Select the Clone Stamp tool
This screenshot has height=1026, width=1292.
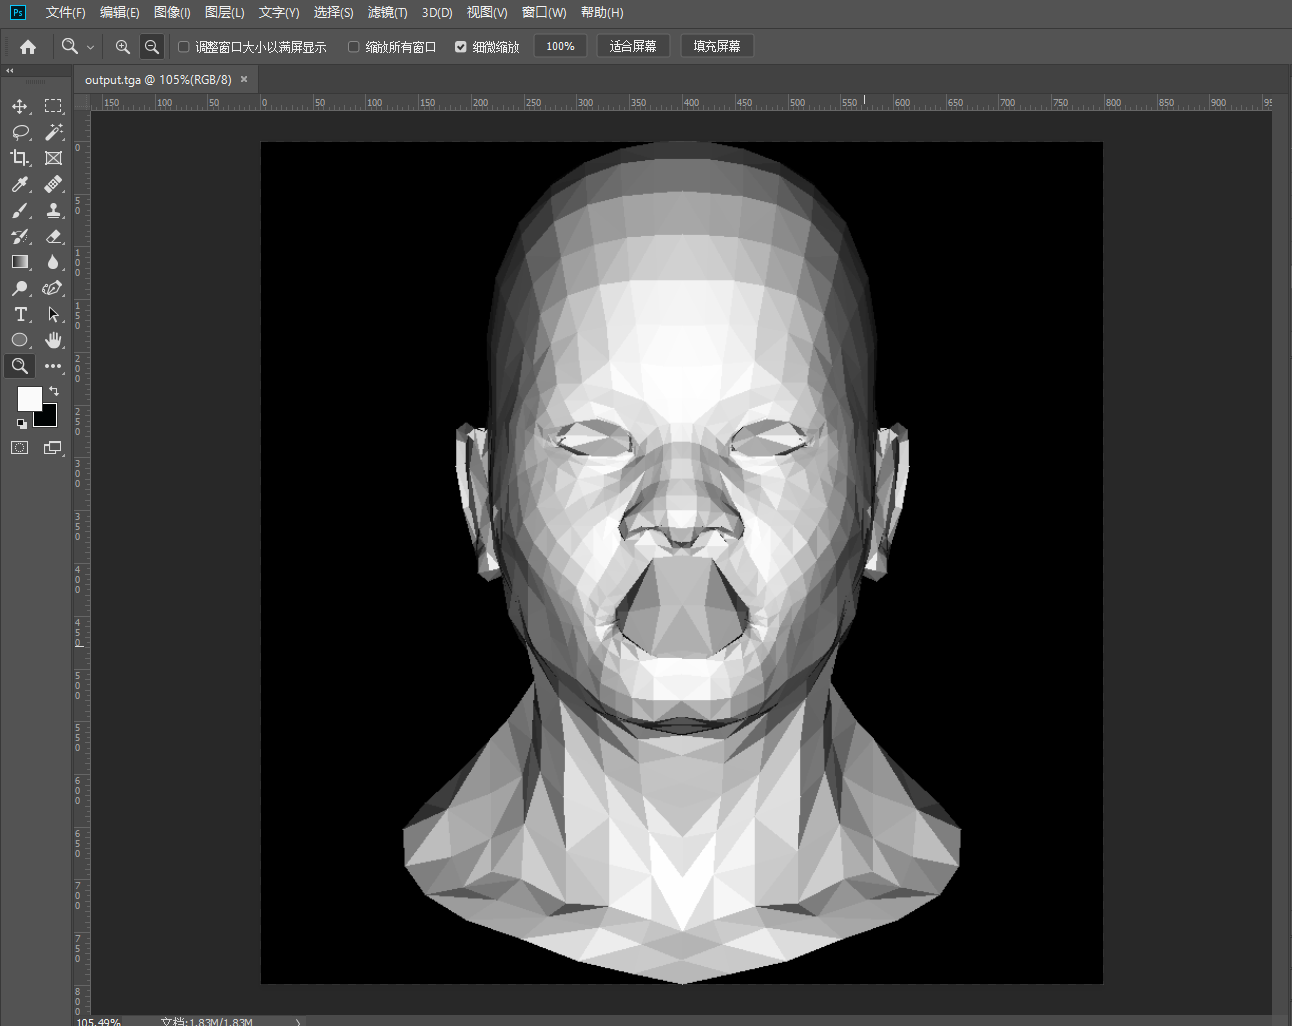point(53,210)
